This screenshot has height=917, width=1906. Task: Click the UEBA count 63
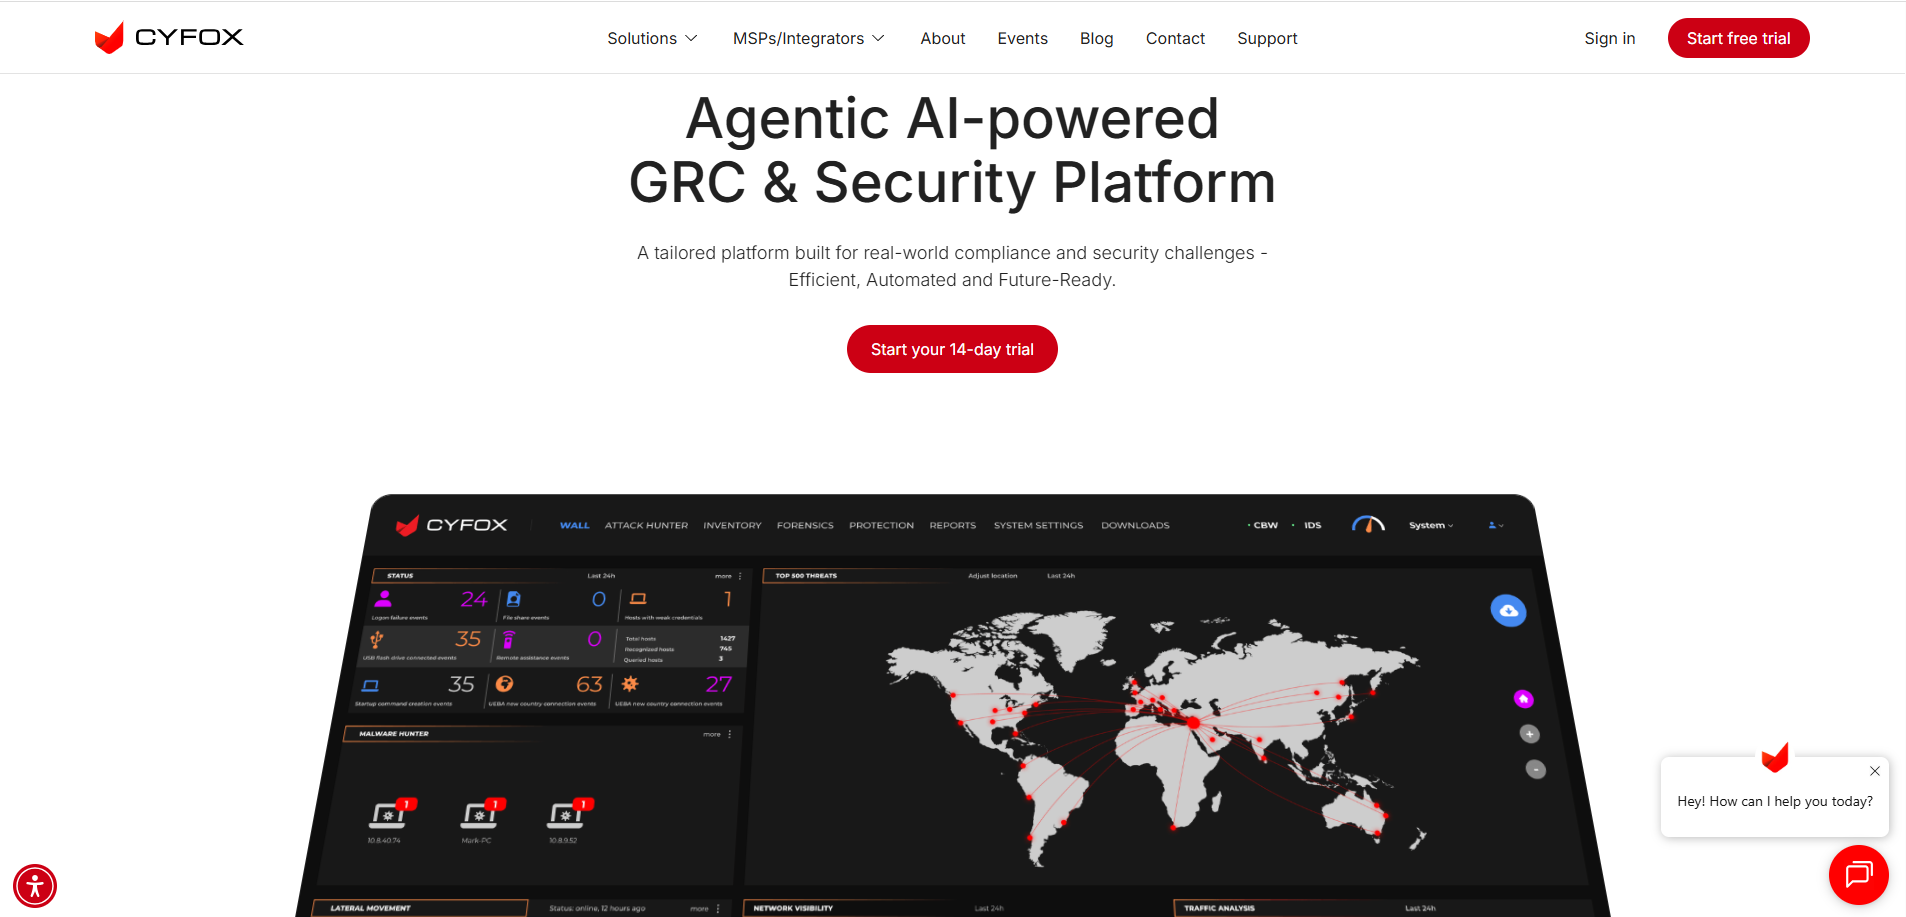coord(589,684)
